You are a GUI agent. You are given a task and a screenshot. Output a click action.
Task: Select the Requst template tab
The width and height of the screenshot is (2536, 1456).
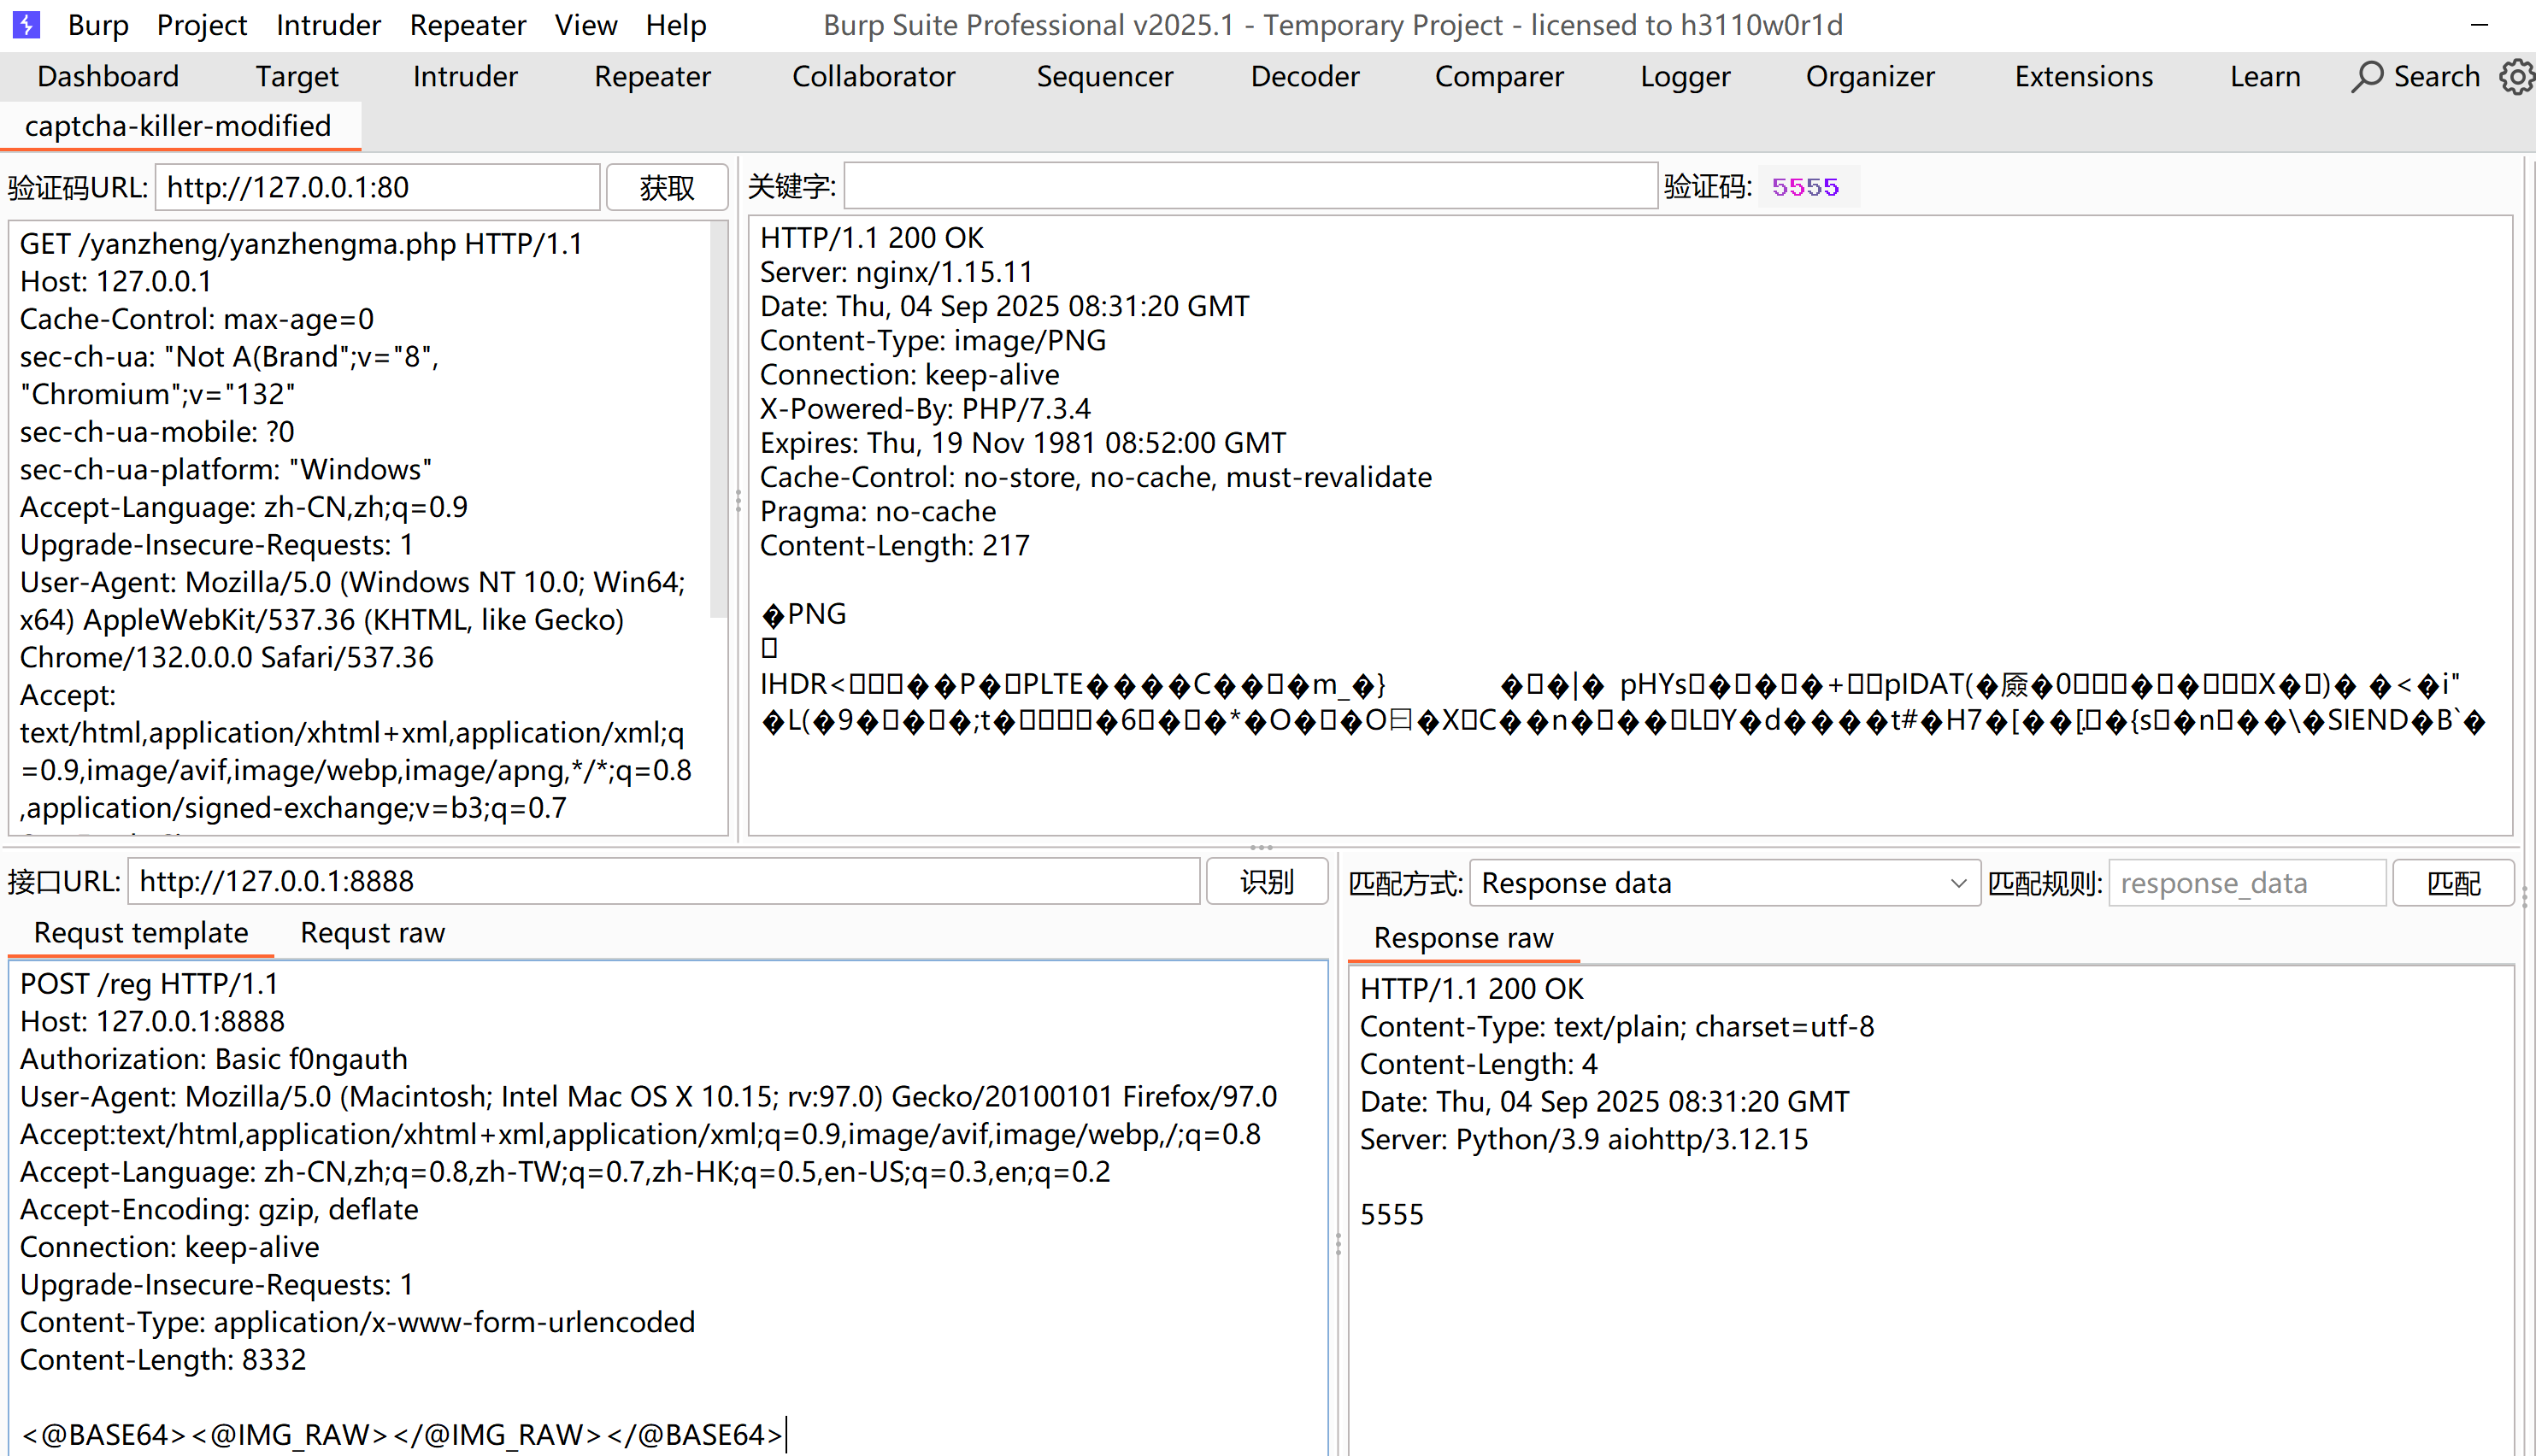pyautogui.click(x=141, y=933)
